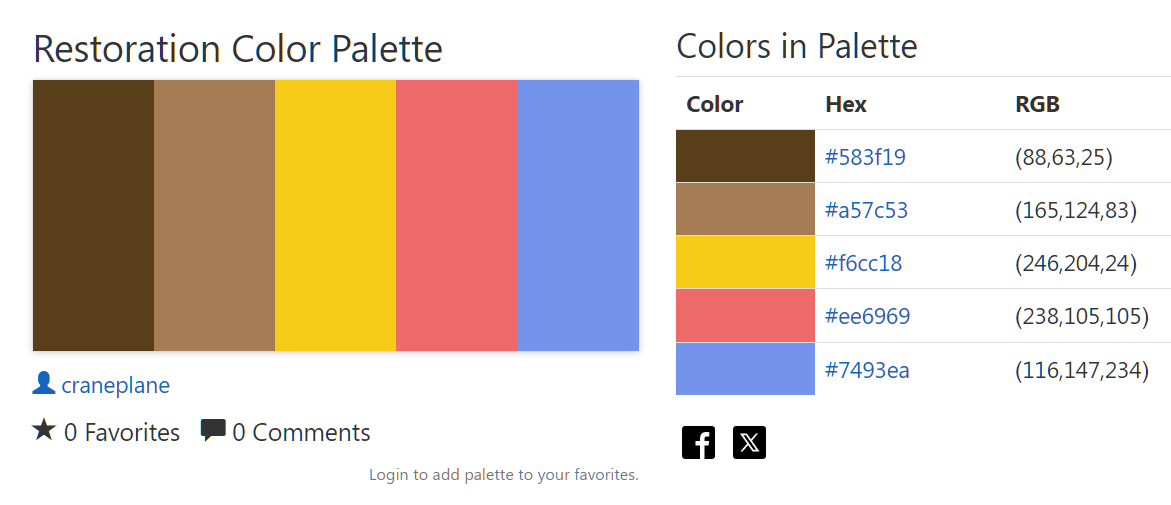
Task: Click the yellow swatch in the table's Color column
Action: click(x=745, y=262)
